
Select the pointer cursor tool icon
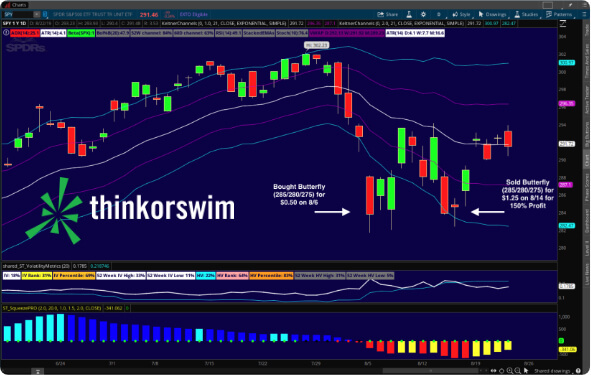coord(526,371)
